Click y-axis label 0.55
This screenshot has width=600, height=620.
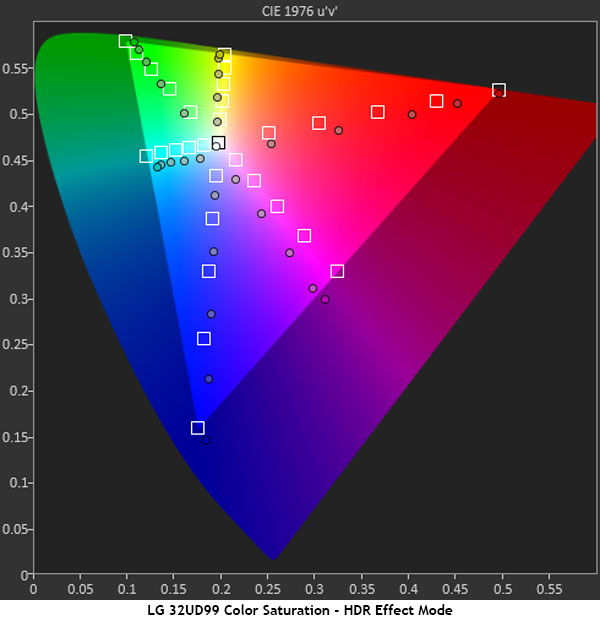click(x=15, y=68)
